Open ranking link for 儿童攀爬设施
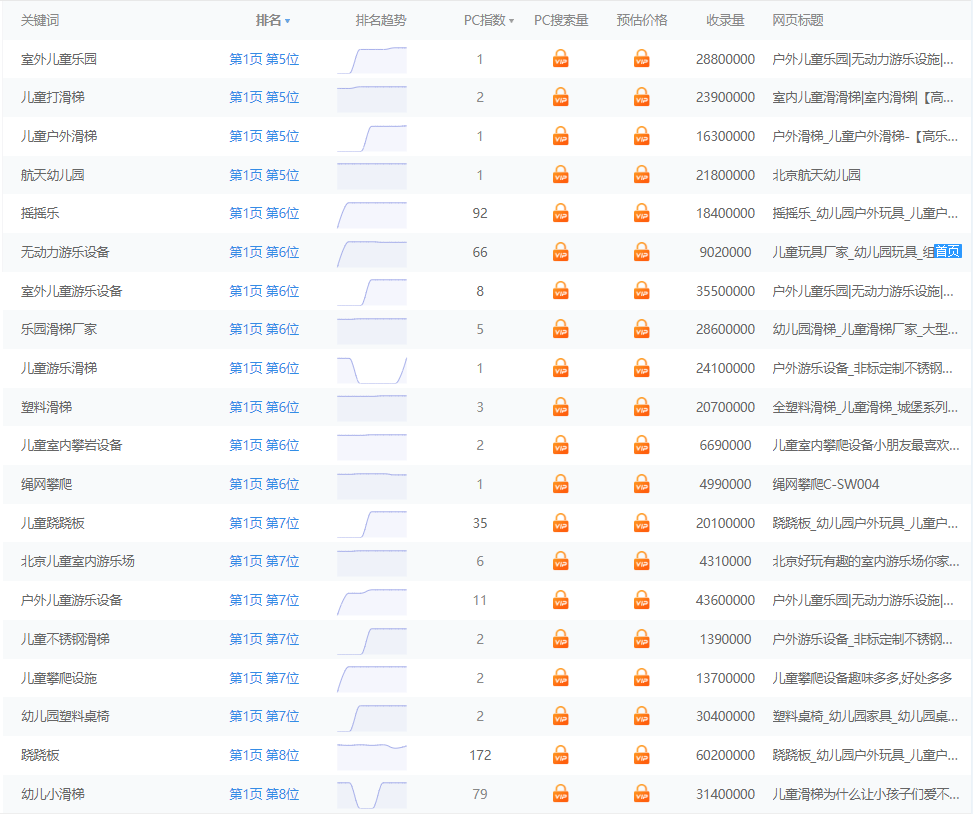The image size is (973, 814). pyautogui.click(x=264, y=678)
